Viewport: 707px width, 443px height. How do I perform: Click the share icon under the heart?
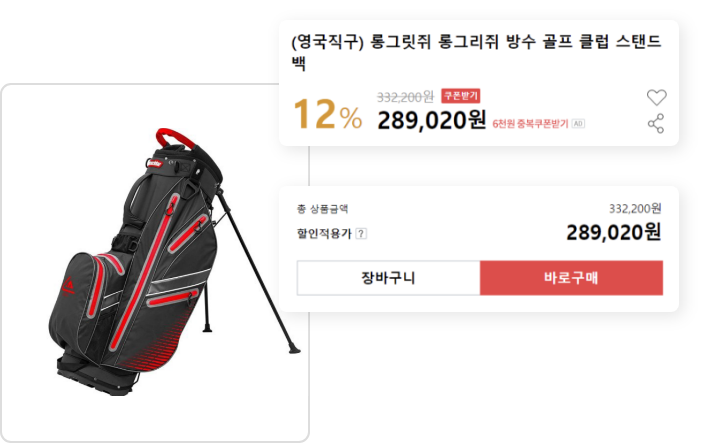pos(656,123)
